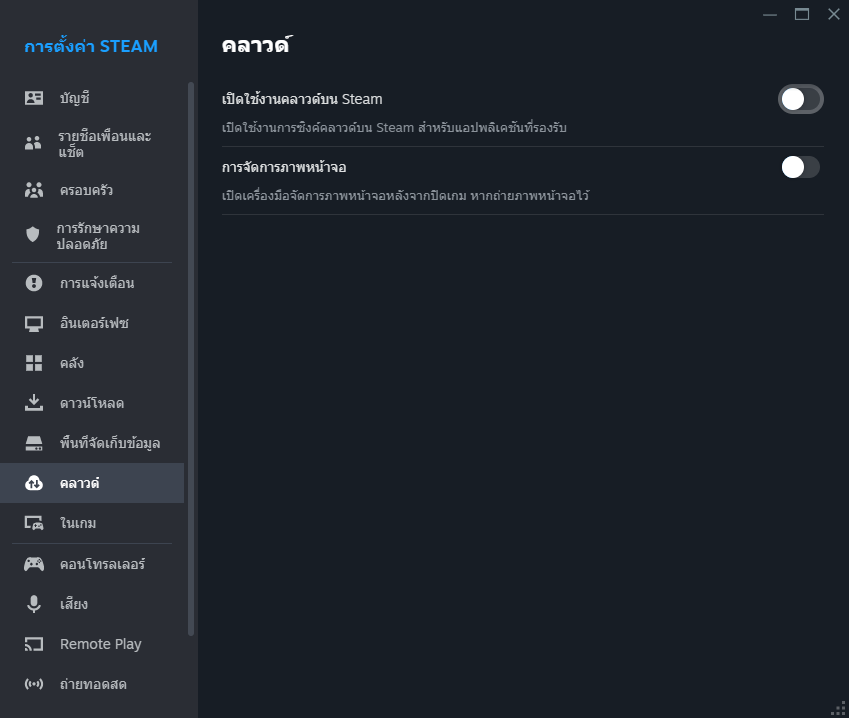Click the Remote Play cast icon

click(34, 644)
